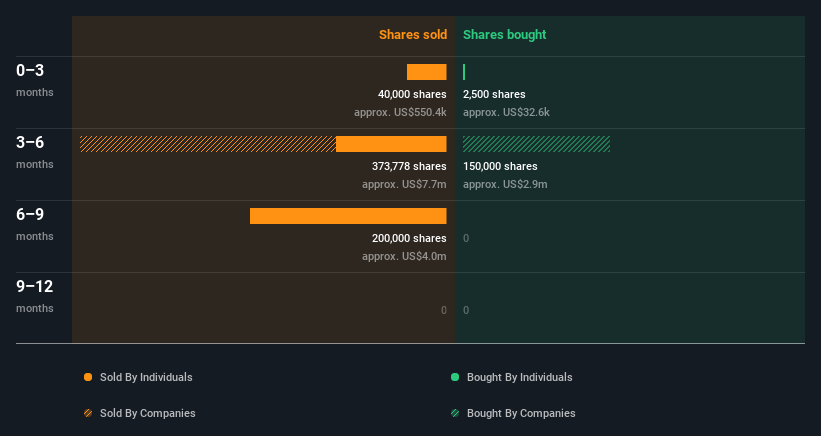Click the Bought By Individuals green legend dot
Image resolution: width=821 pixels, height=436 pixels.
(x=455, y=377)
